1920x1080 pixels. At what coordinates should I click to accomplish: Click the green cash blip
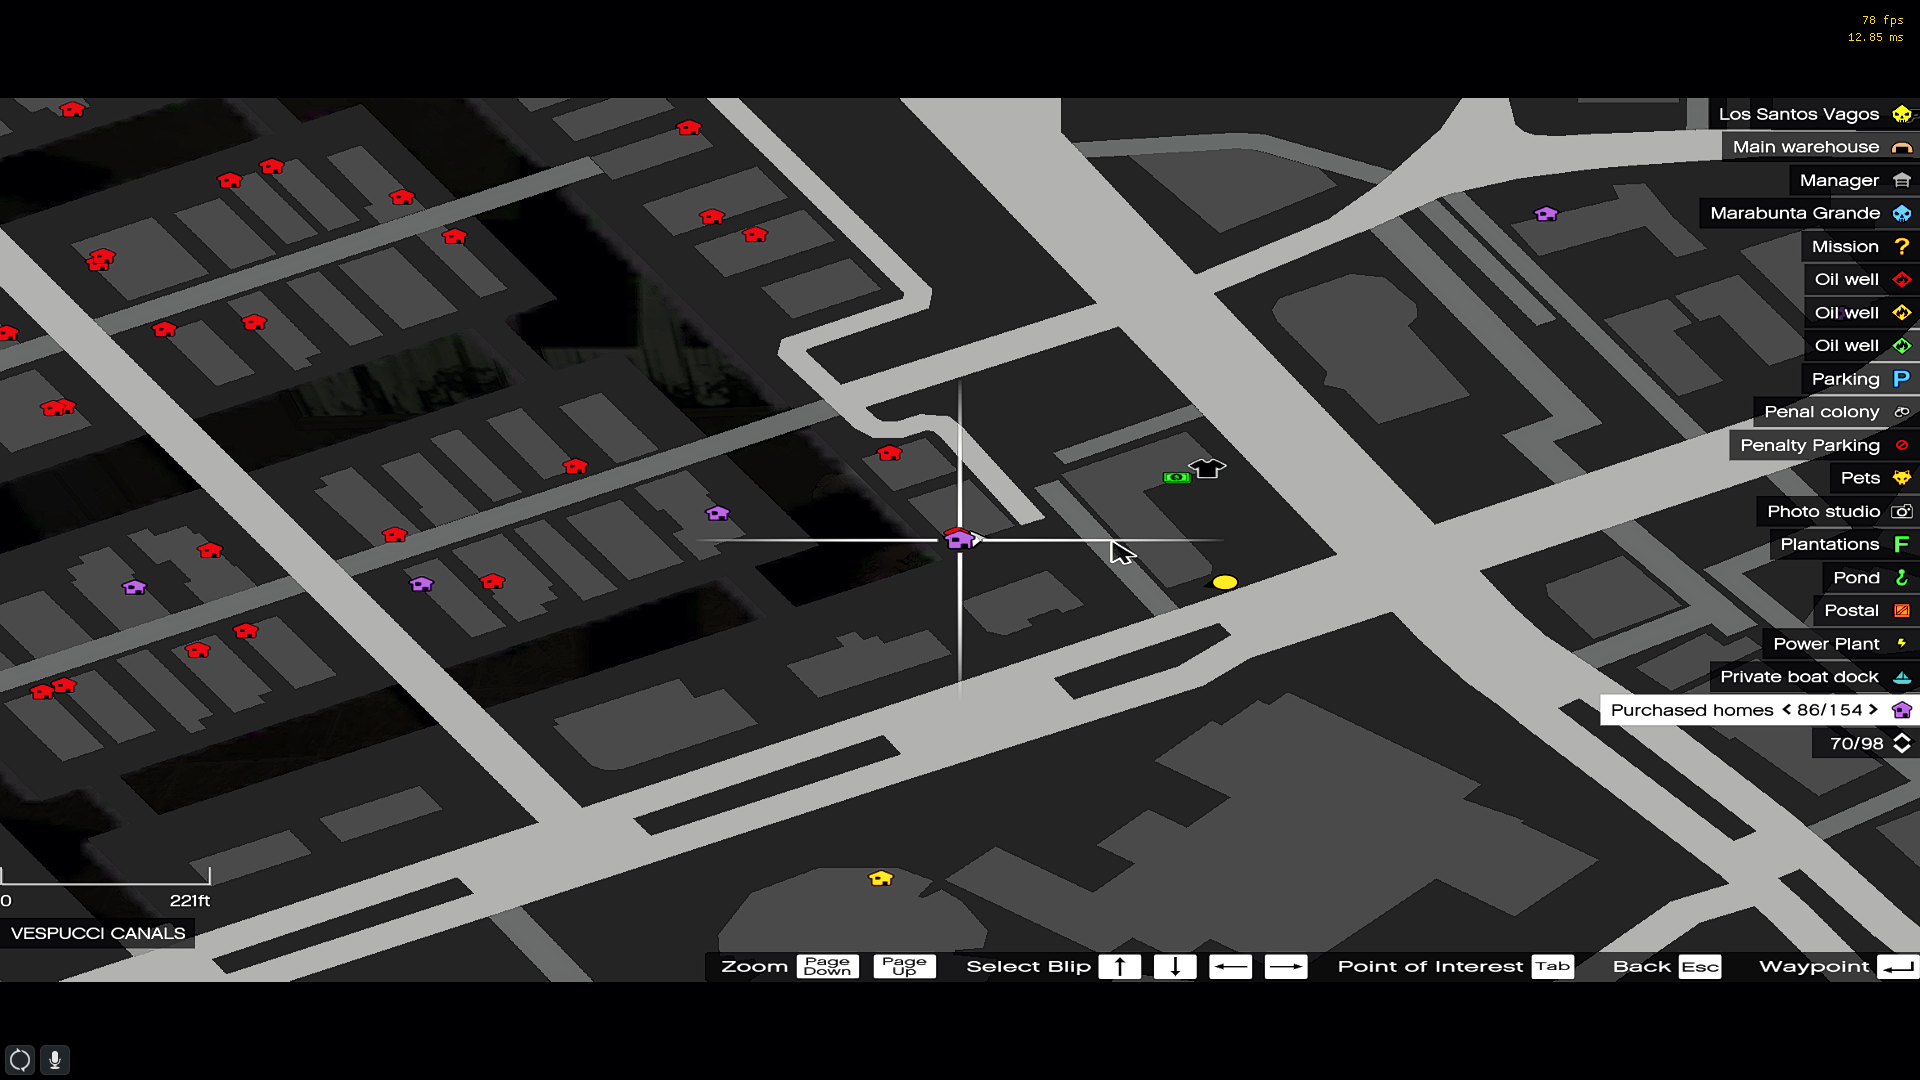[x=1176, y=478]
